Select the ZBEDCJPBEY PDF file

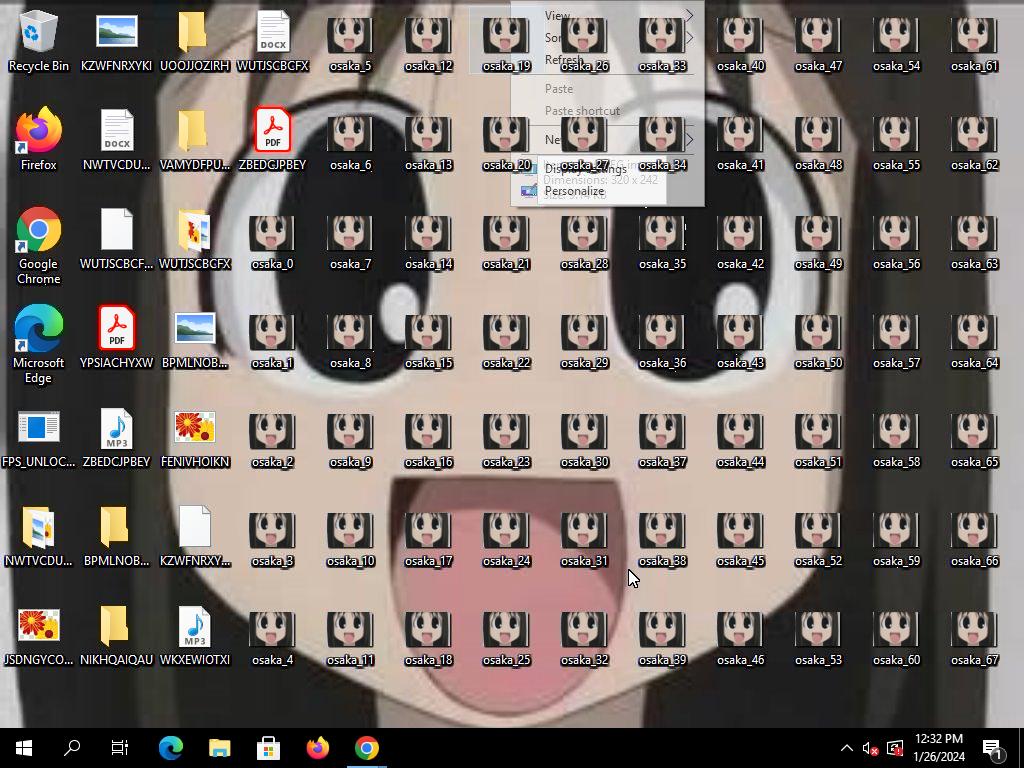(x=272, y=139)
